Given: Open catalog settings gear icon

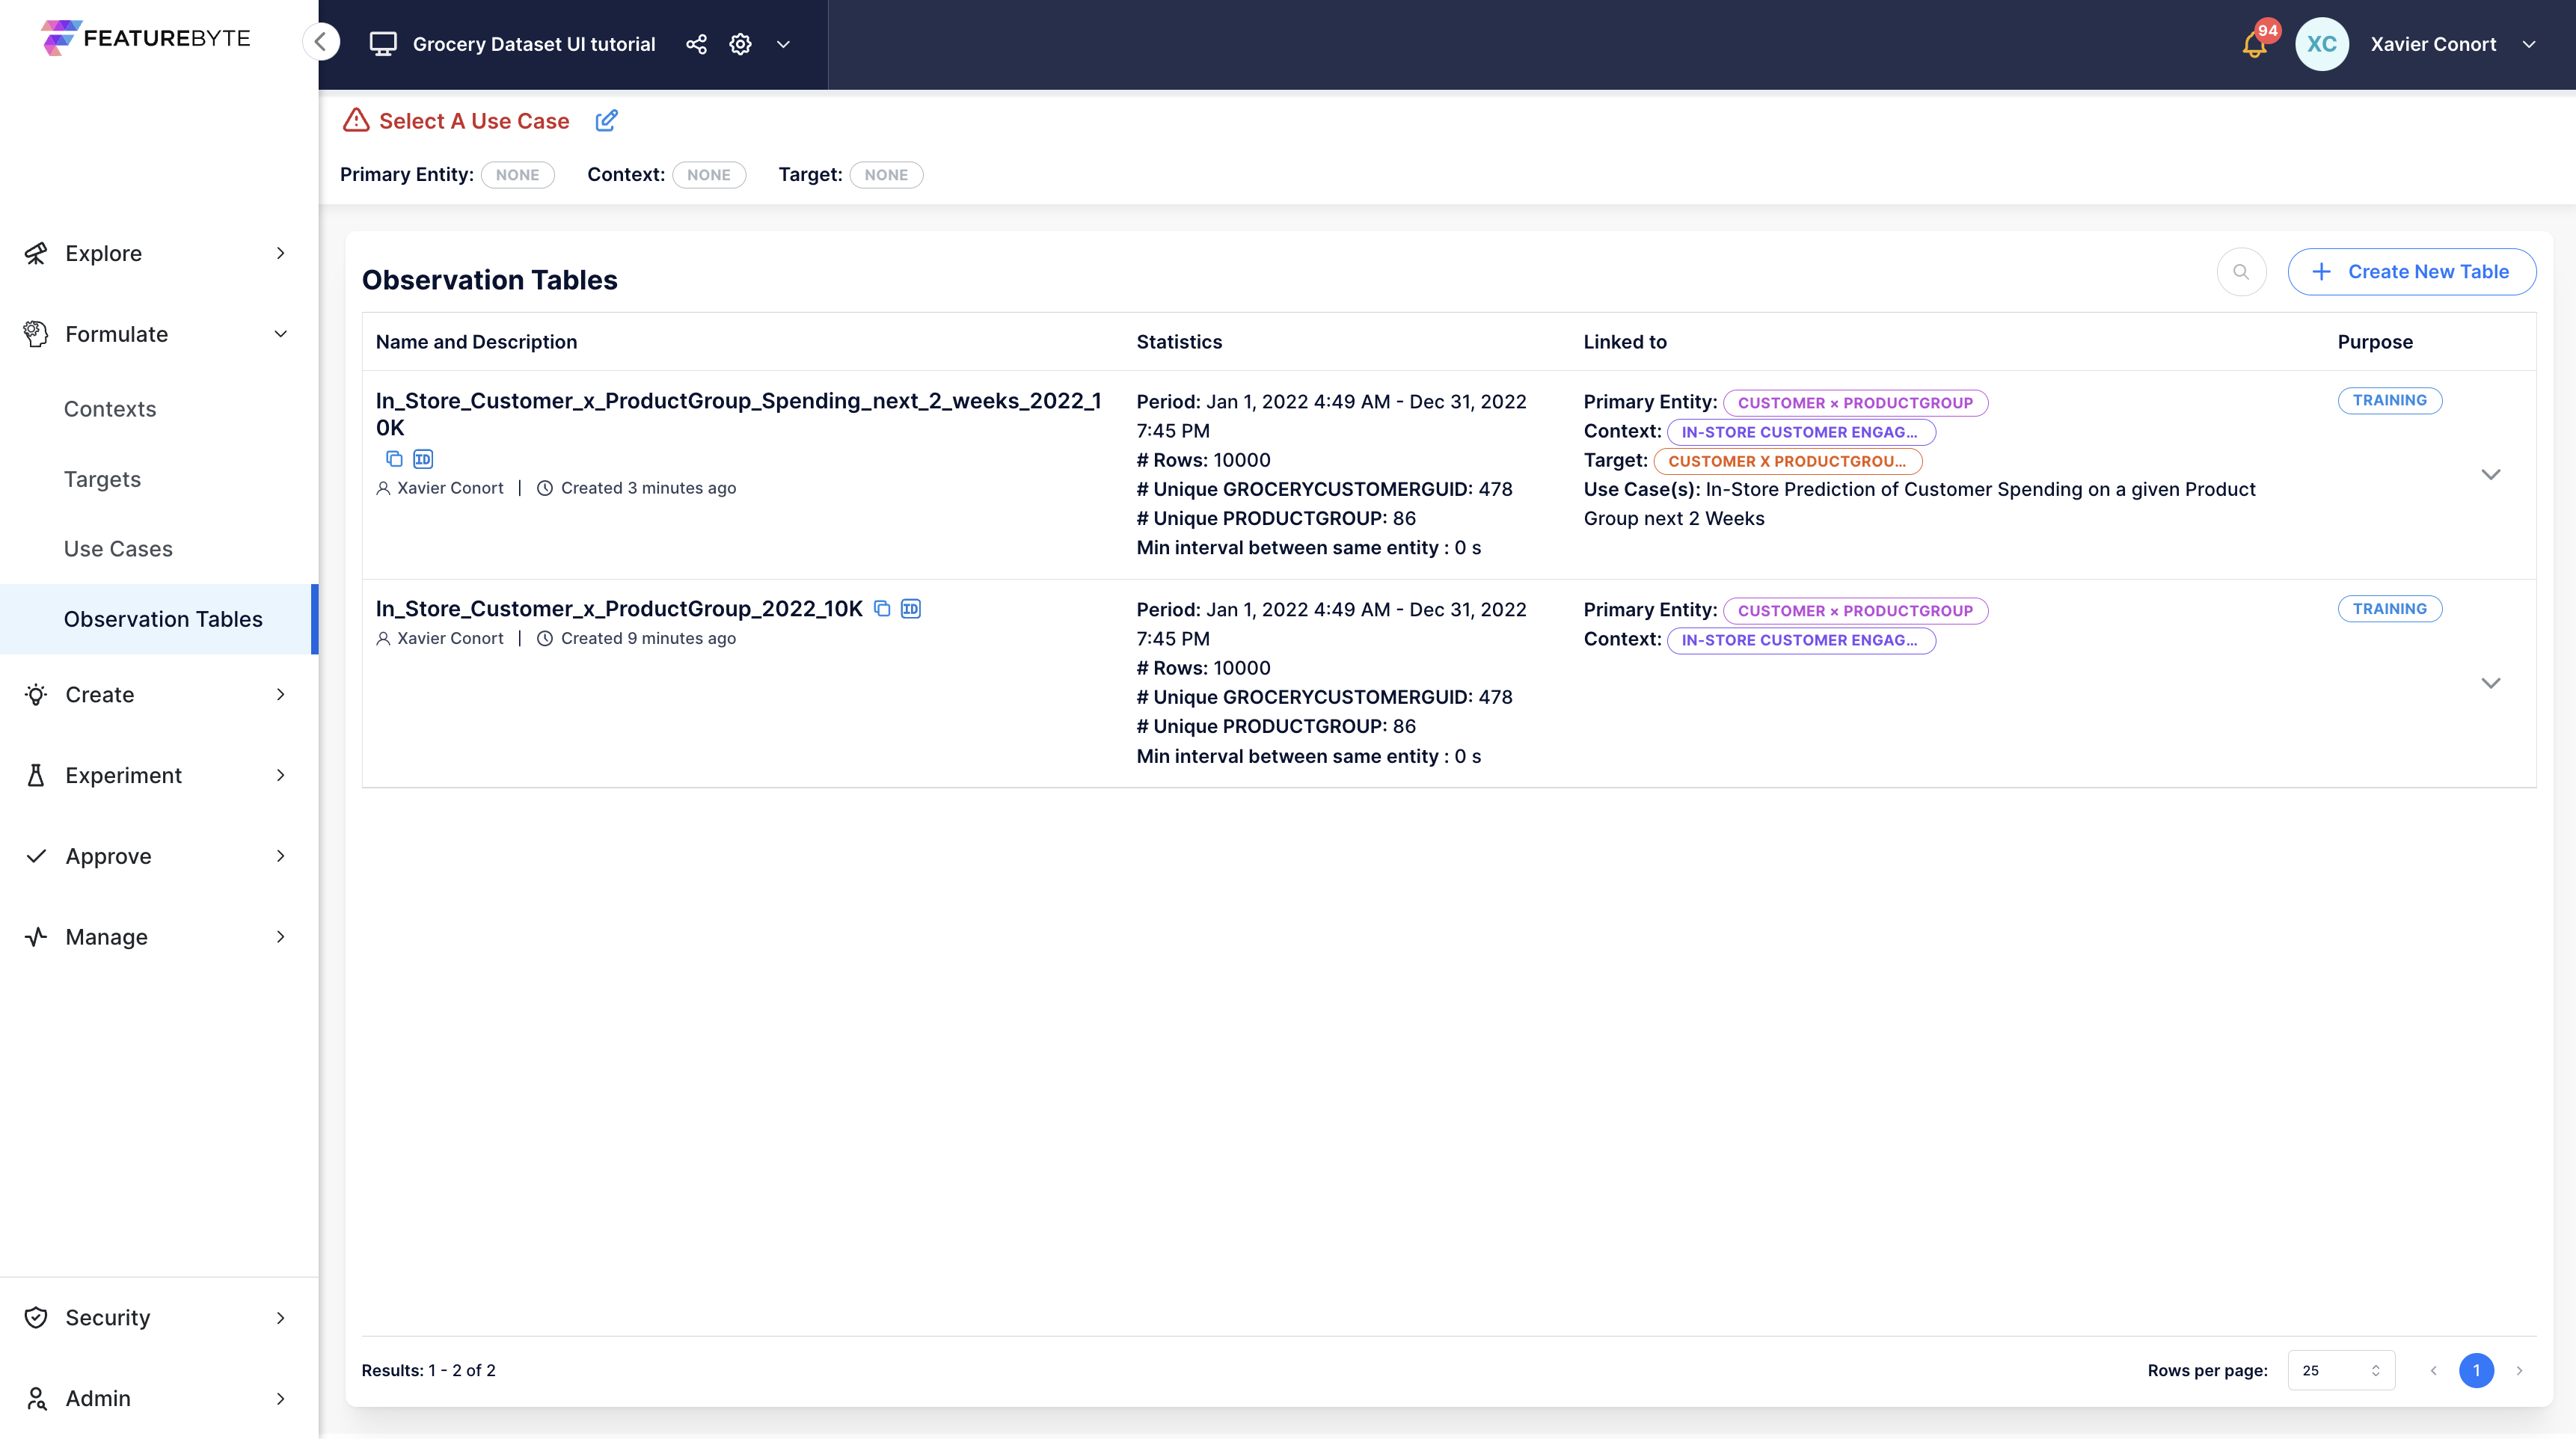Looking at the screenshot, I should 740,44.
